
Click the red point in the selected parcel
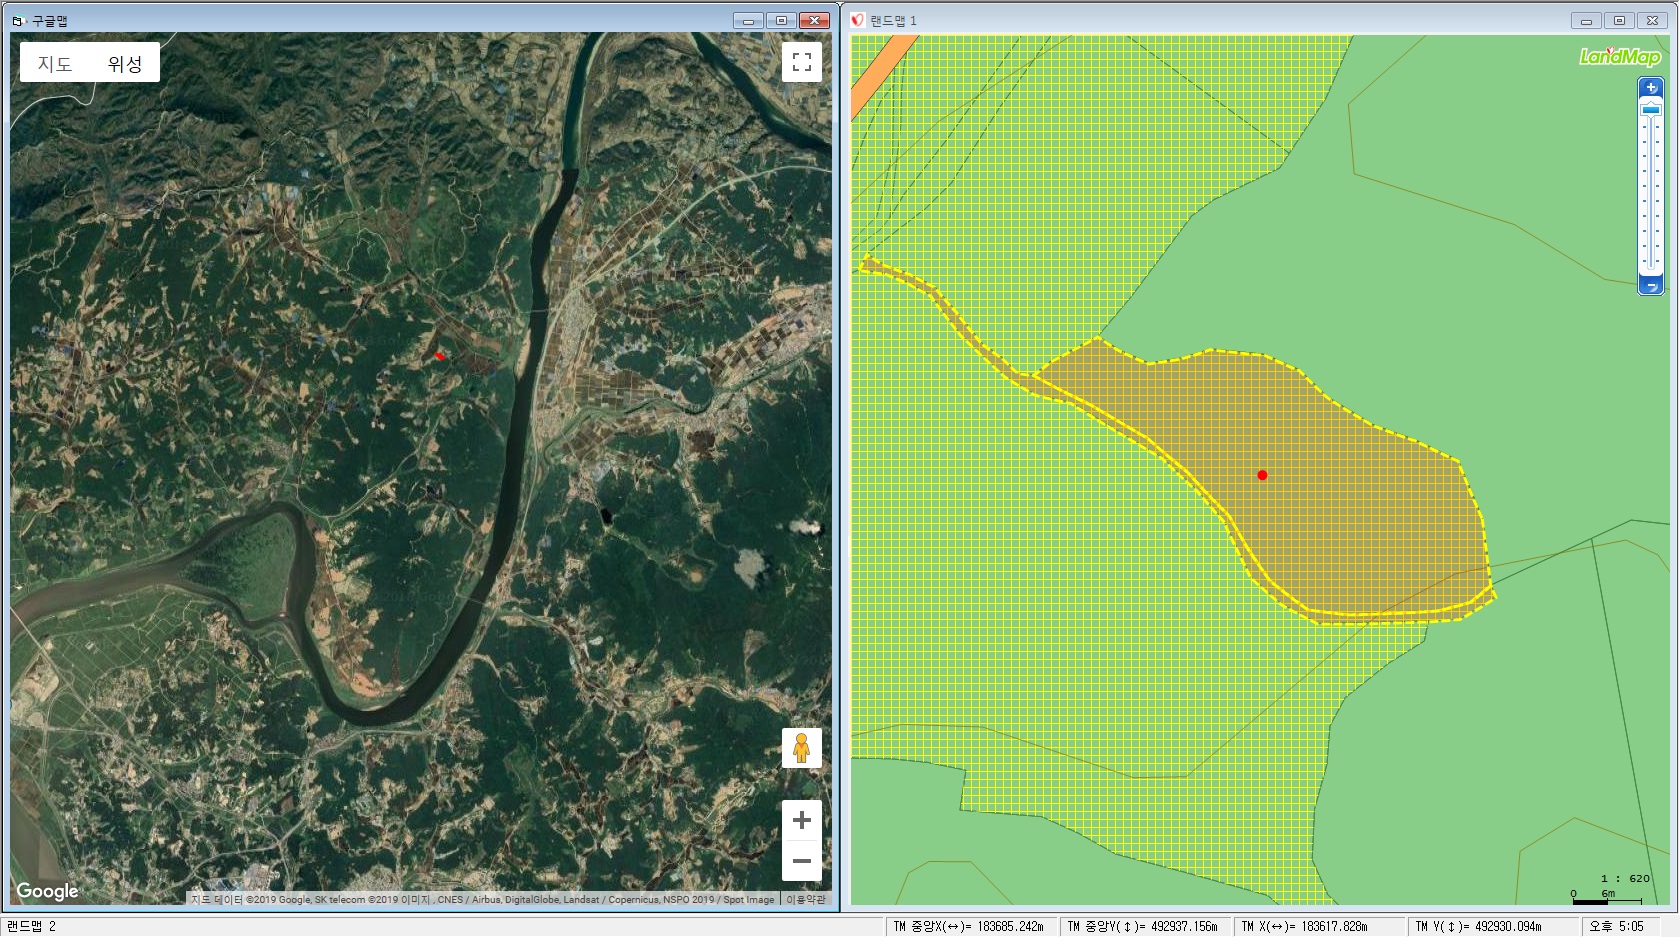pos(1262,475)
